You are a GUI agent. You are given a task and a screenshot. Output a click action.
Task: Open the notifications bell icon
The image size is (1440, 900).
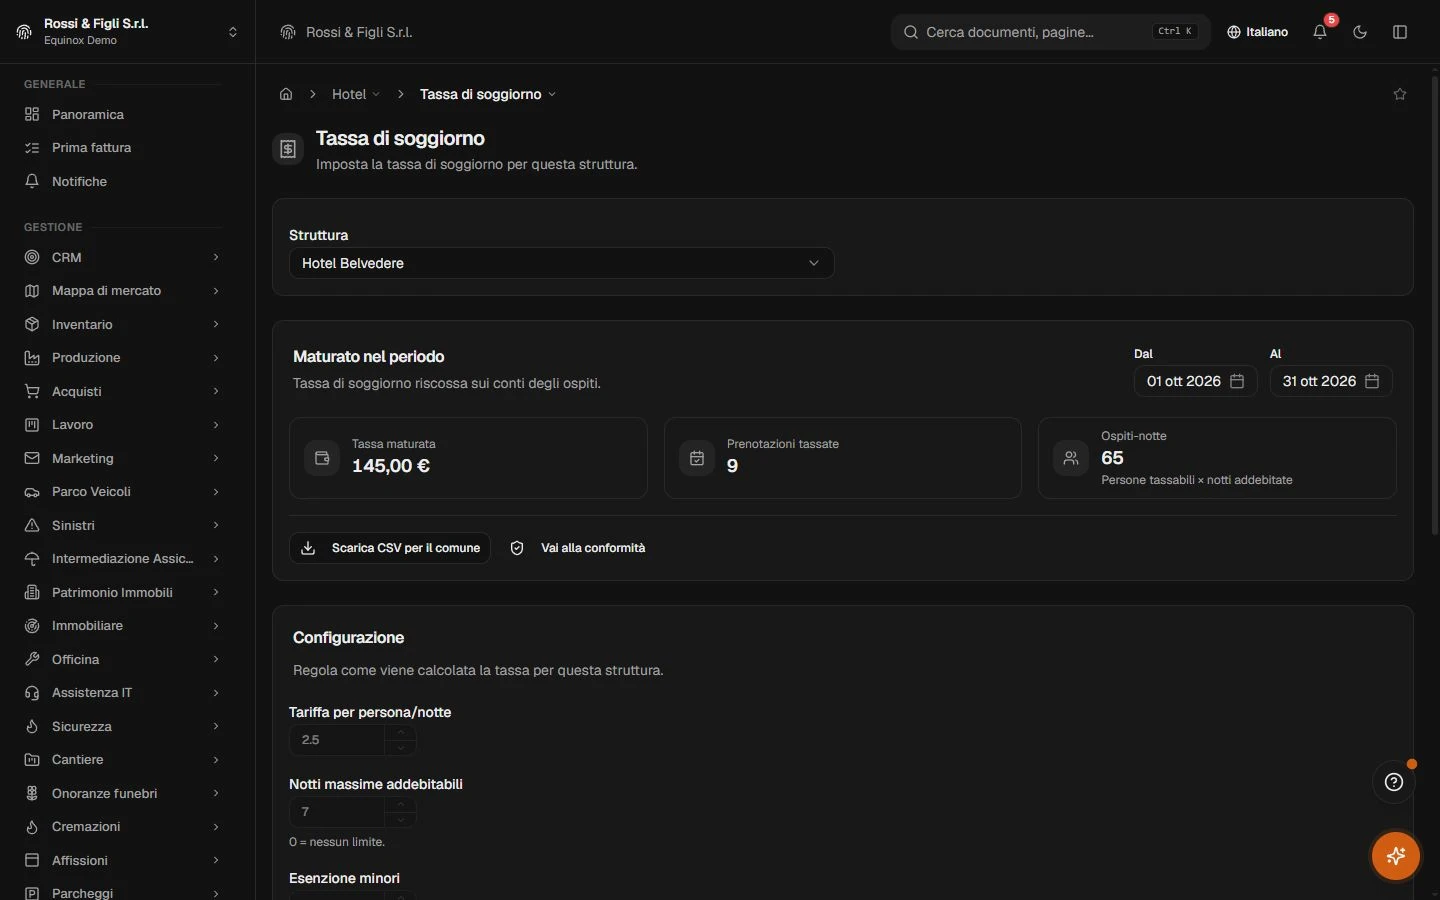pyautogui.click(x=1320, y=32)
